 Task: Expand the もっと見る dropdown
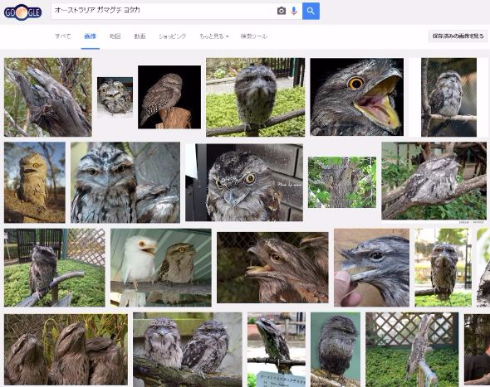coord(214,36)
